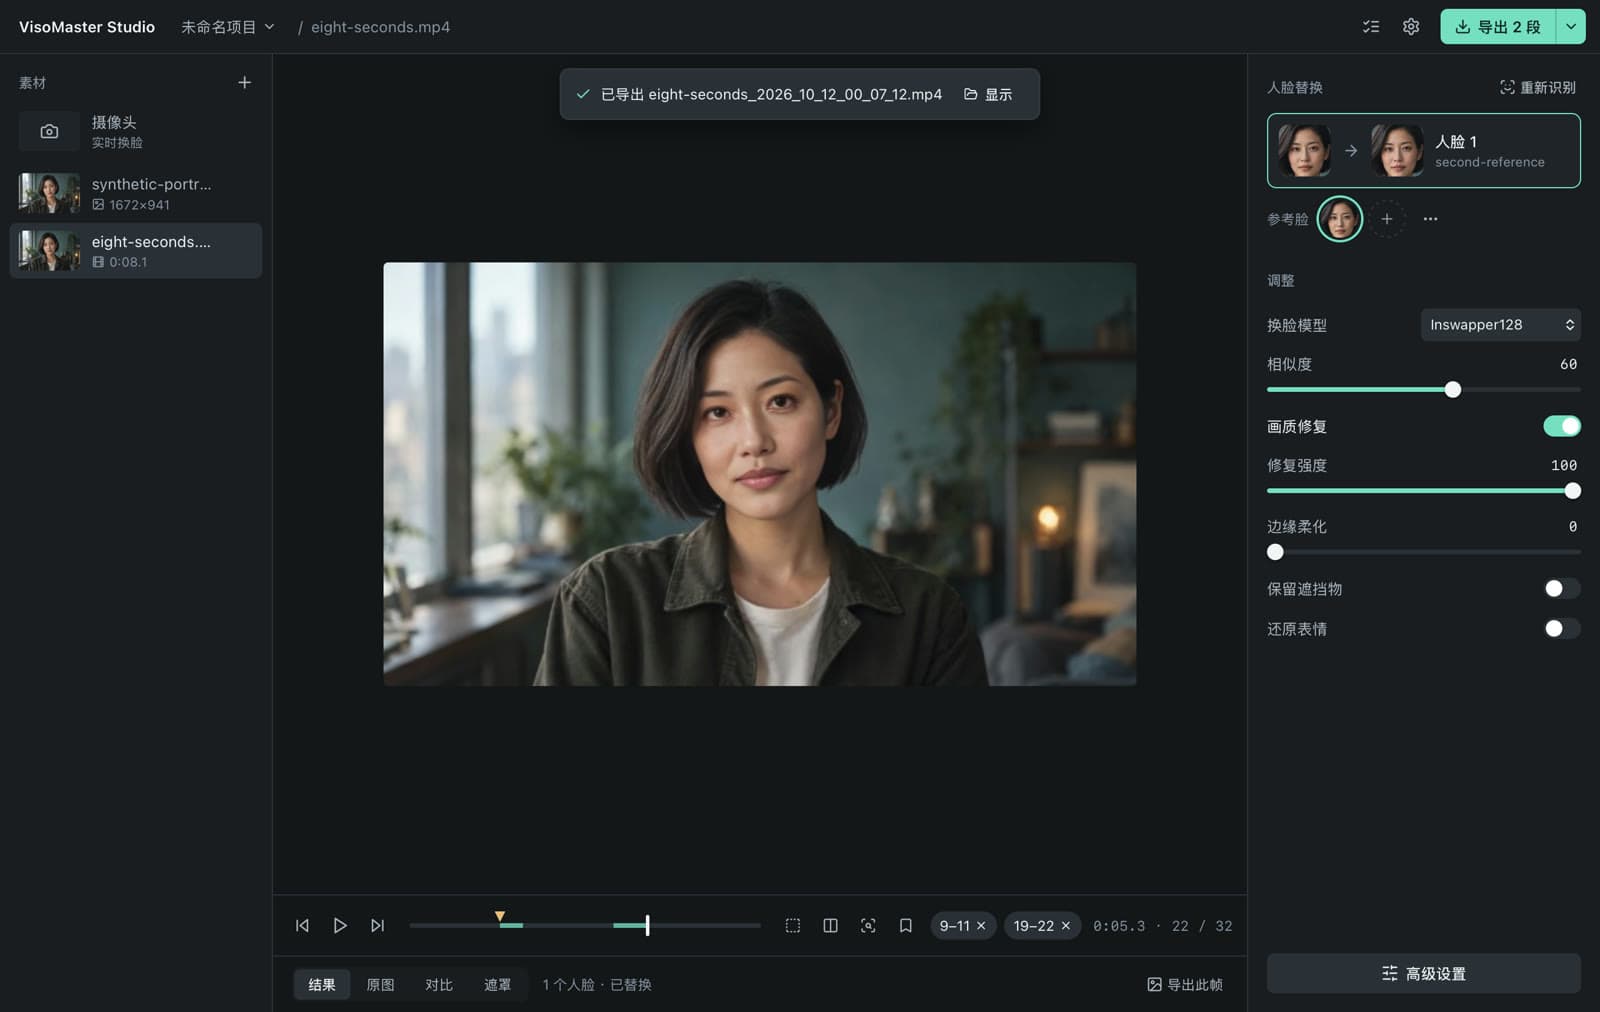This screenshot has height=1012, width=1600.
Task: Open 高级设置 advanced settings
Action: click(x=1424, y=974)
